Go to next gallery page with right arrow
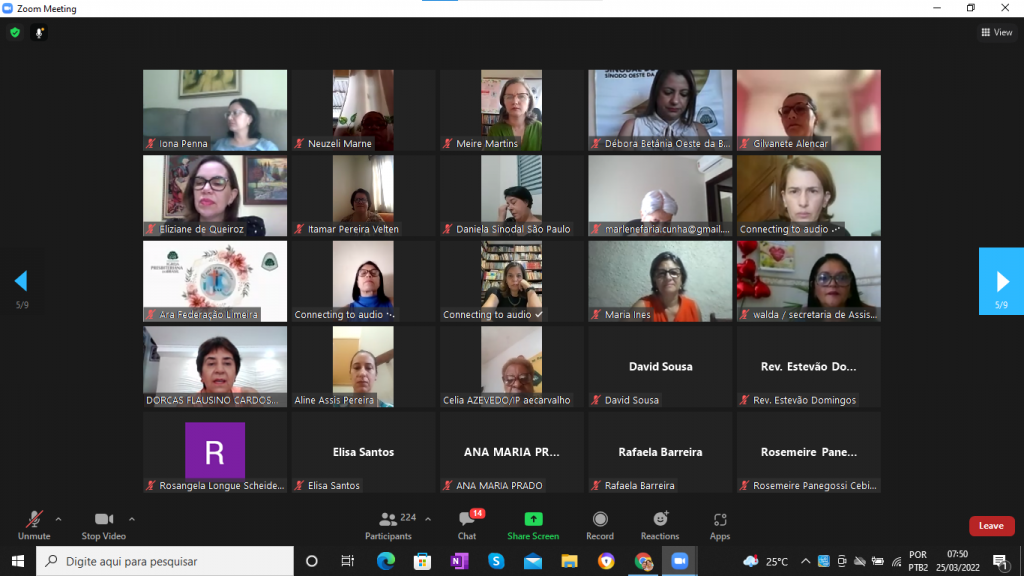Screen dimensions: 1024x576 (x=1001, y=282)
